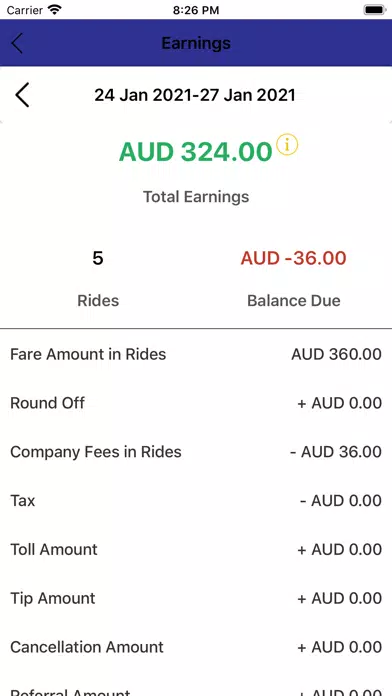Select the Tip Amount row
This screenshot has width=392, height=696.
[x=196, y=598]
